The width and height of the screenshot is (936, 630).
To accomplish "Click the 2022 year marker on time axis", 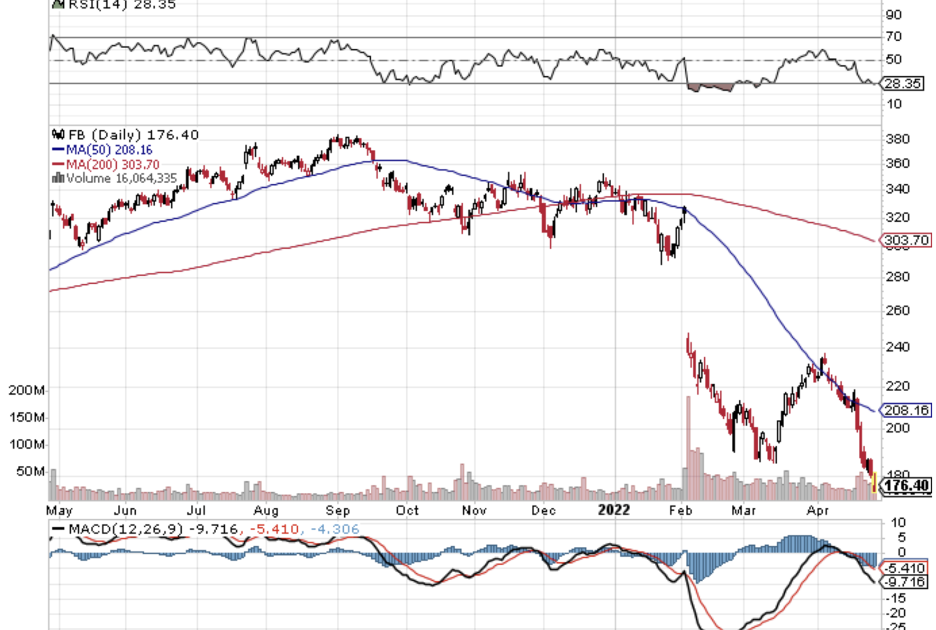I will pos(614,508).
